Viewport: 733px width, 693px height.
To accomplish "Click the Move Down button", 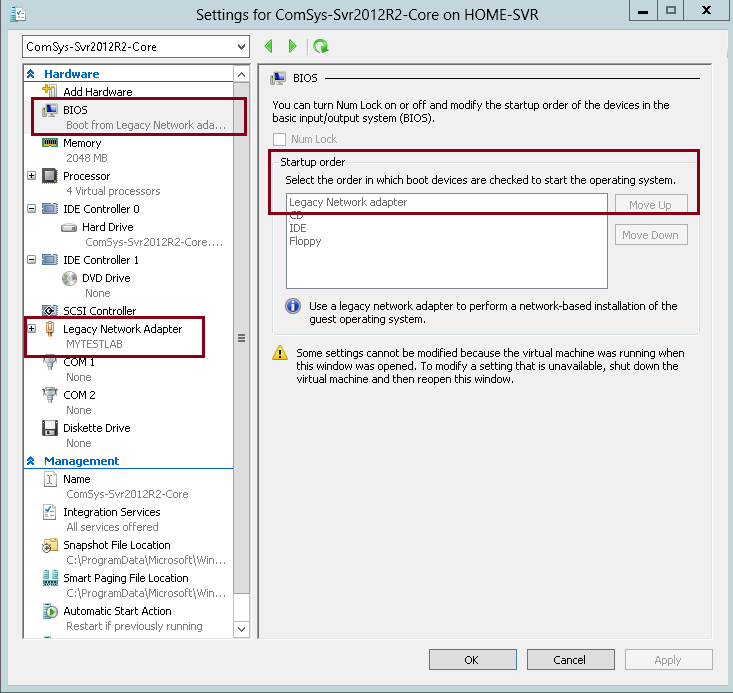I will click(651, 235).
